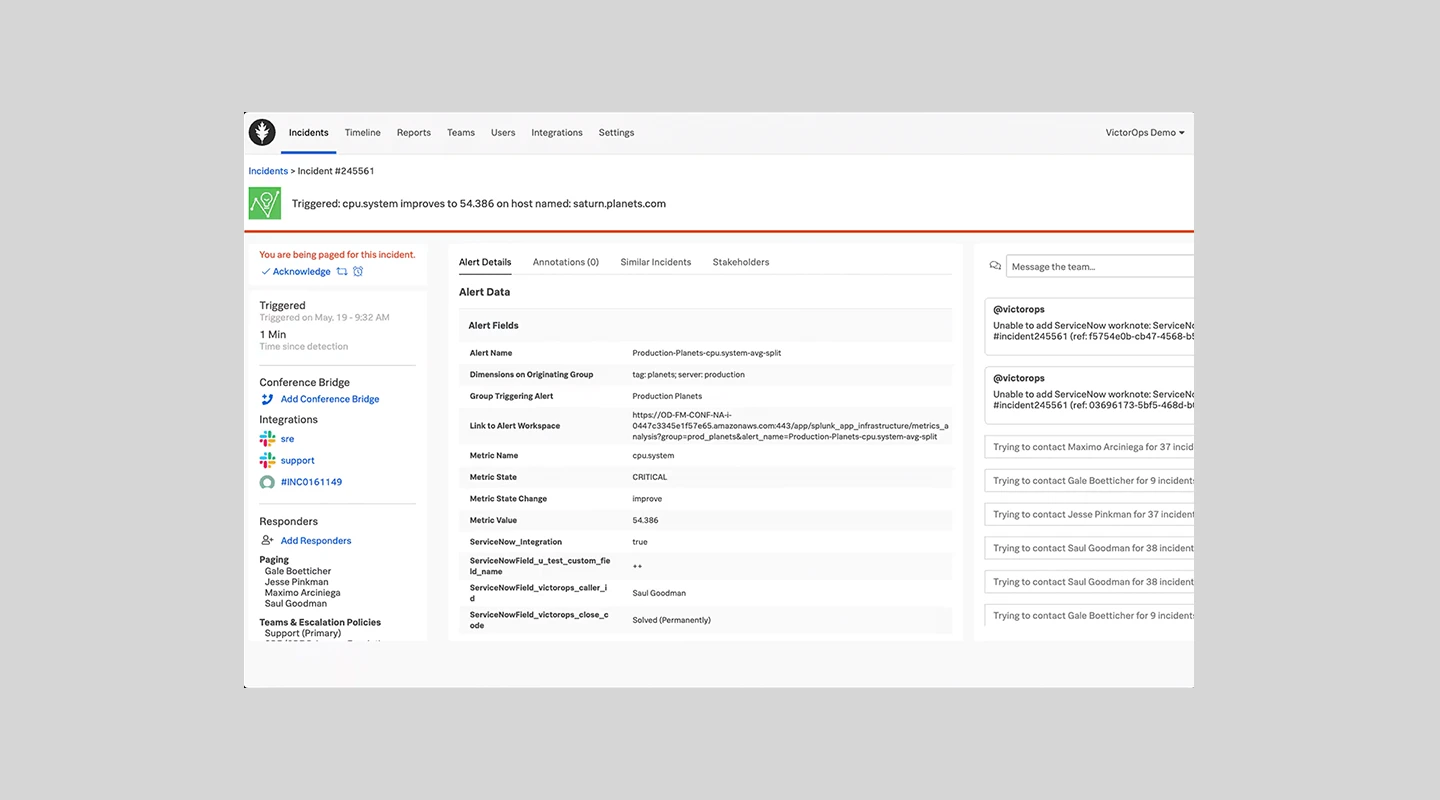Click the snooze alarm clock icon
This screenshot has height=800, width=1440.
[x=358, y=272]
